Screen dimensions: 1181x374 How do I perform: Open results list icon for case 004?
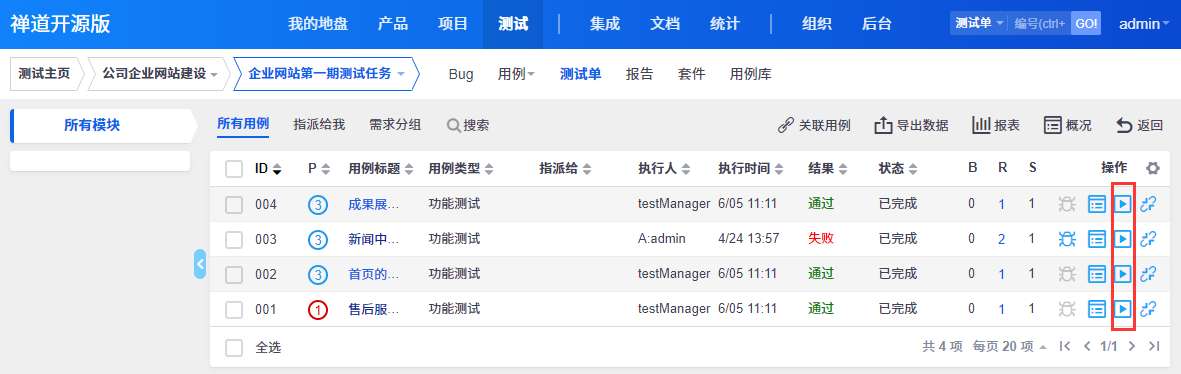coord(1097,204)
